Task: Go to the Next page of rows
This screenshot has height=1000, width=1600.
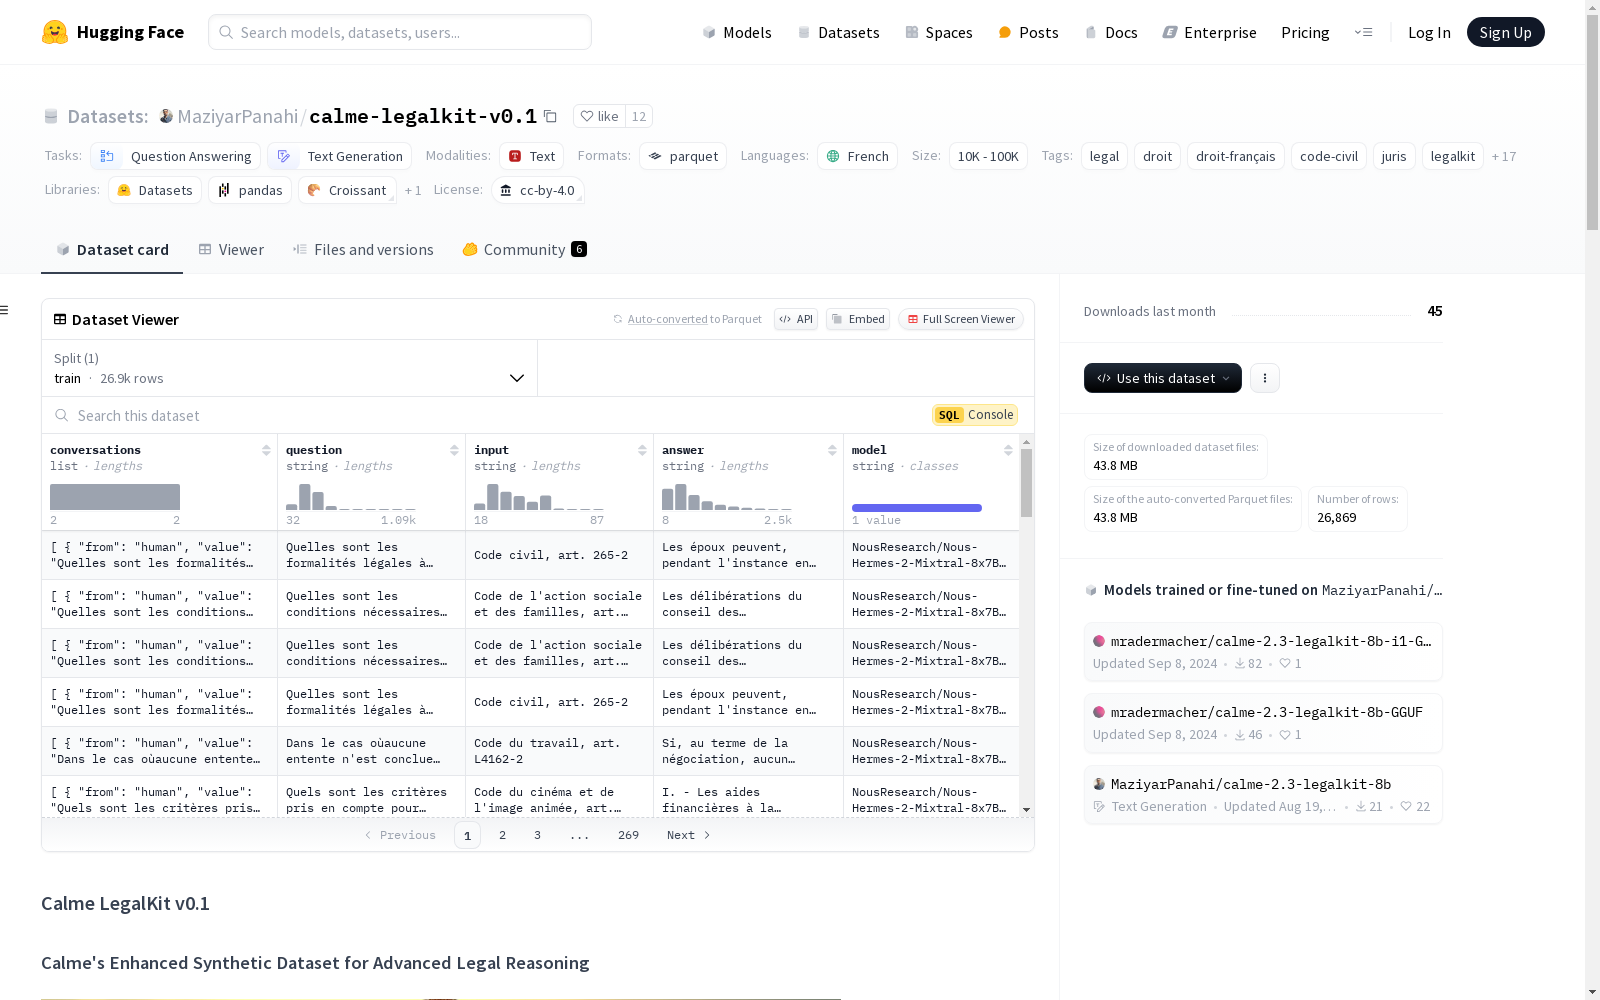Action: tap(688, 835)
